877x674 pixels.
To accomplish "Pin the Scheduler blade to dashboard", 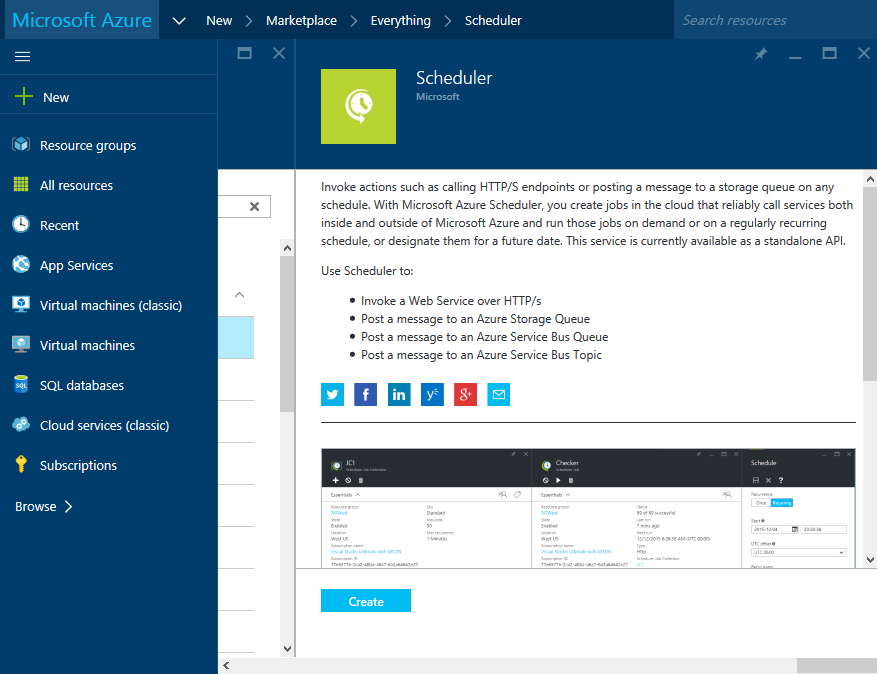I will [760, 55].
